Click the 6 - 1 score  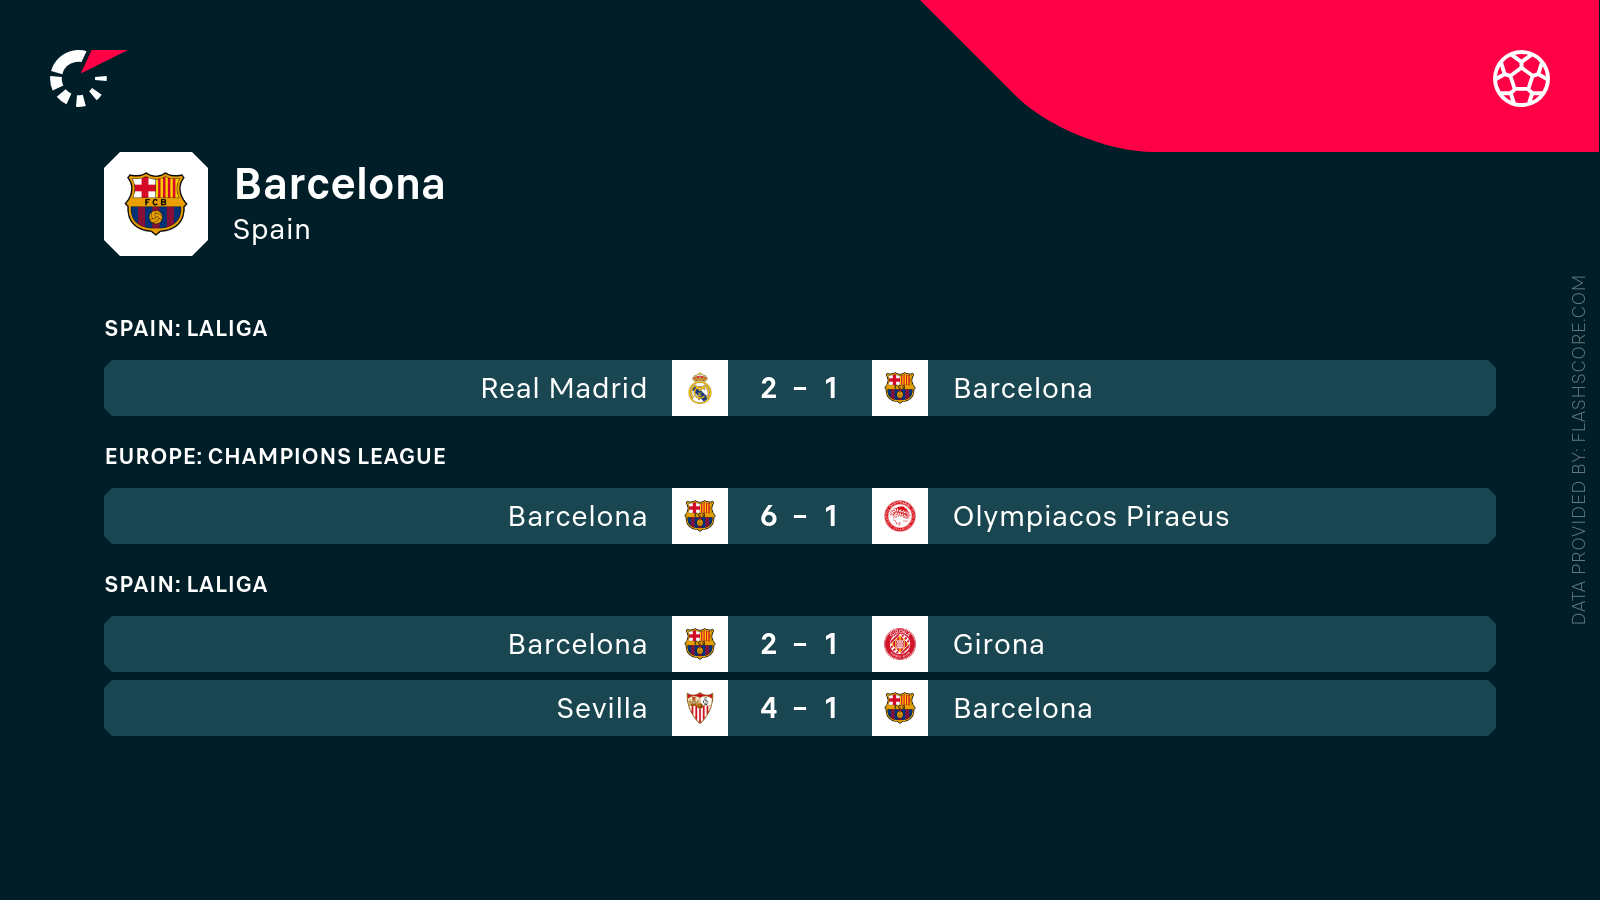[799, 516]
